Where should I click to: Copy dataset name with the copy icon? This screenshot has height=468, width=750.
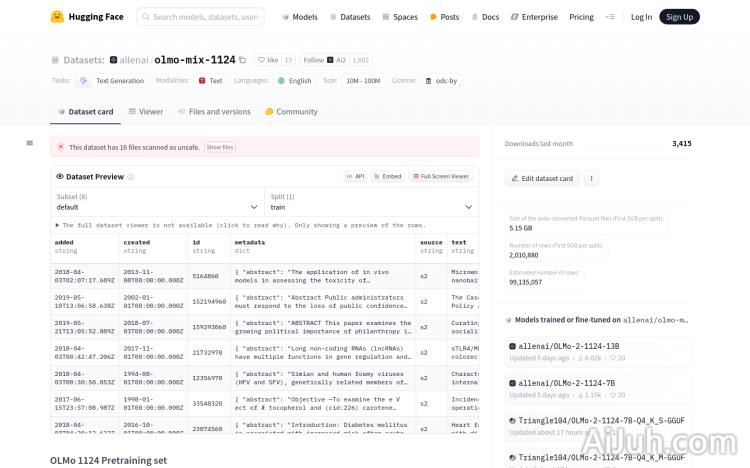coord(242,60)
